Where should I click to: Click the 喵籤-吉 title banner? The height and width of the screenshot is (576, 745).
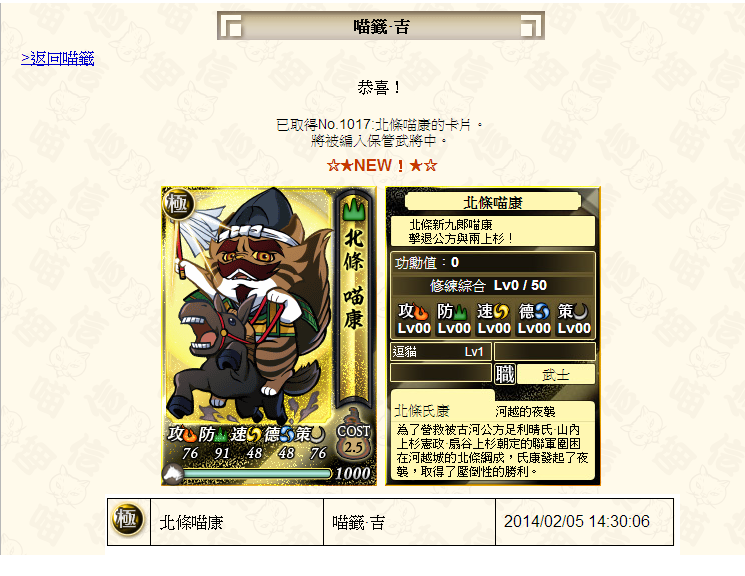click(x=381, y=26)
